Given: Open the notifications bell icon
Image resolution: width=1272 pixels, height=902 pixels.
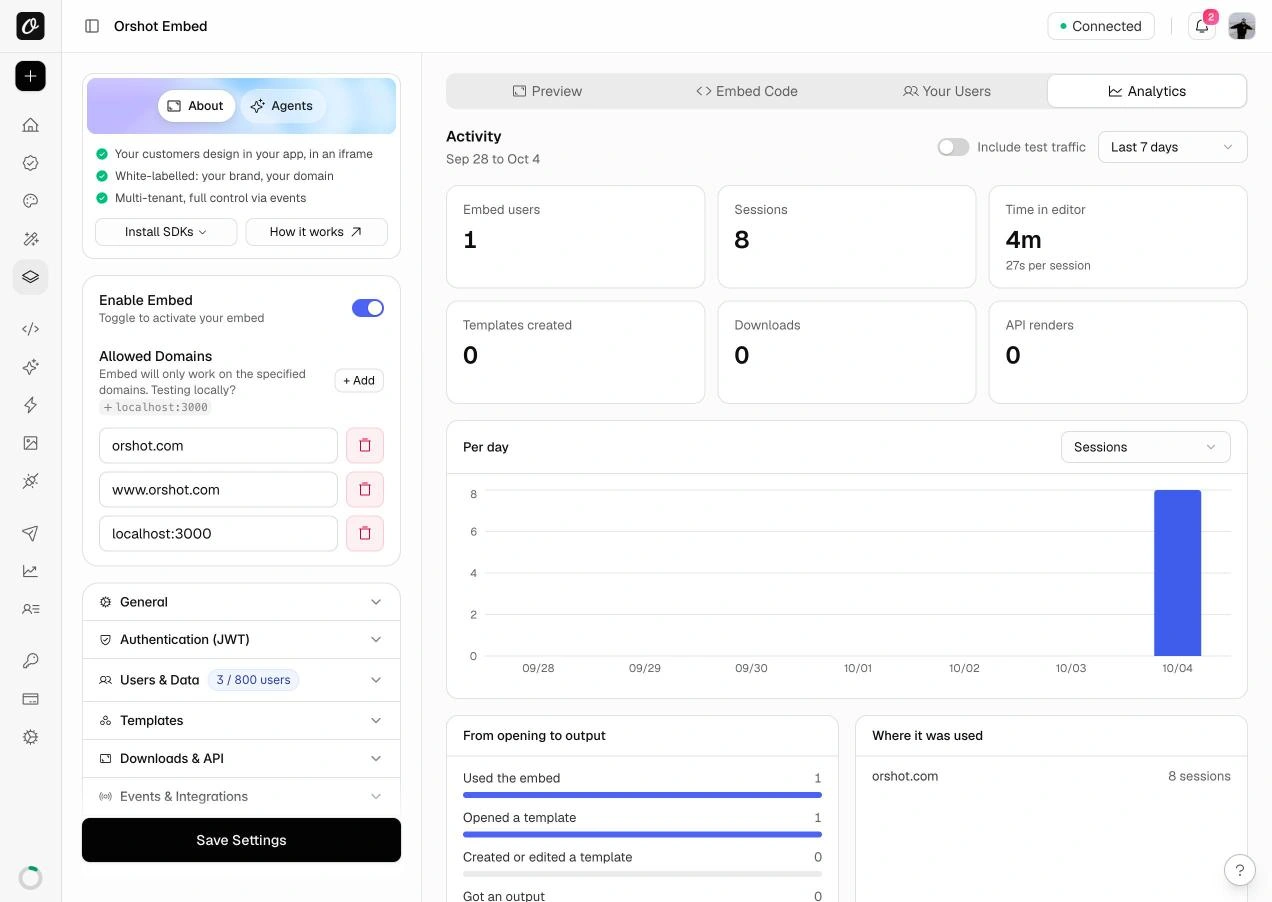Looking at the screenshot, I should pos(1202,26).
